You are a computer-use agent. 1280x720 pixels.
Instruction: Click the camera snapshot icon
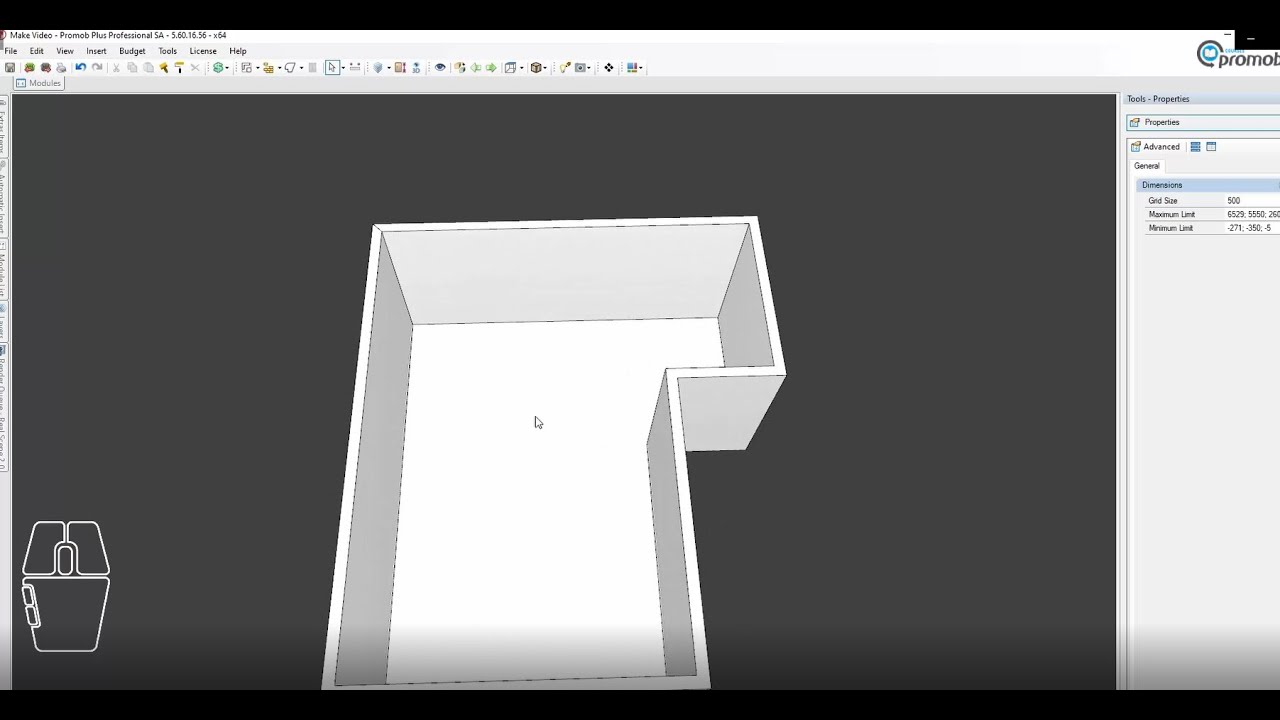point(581,68)
